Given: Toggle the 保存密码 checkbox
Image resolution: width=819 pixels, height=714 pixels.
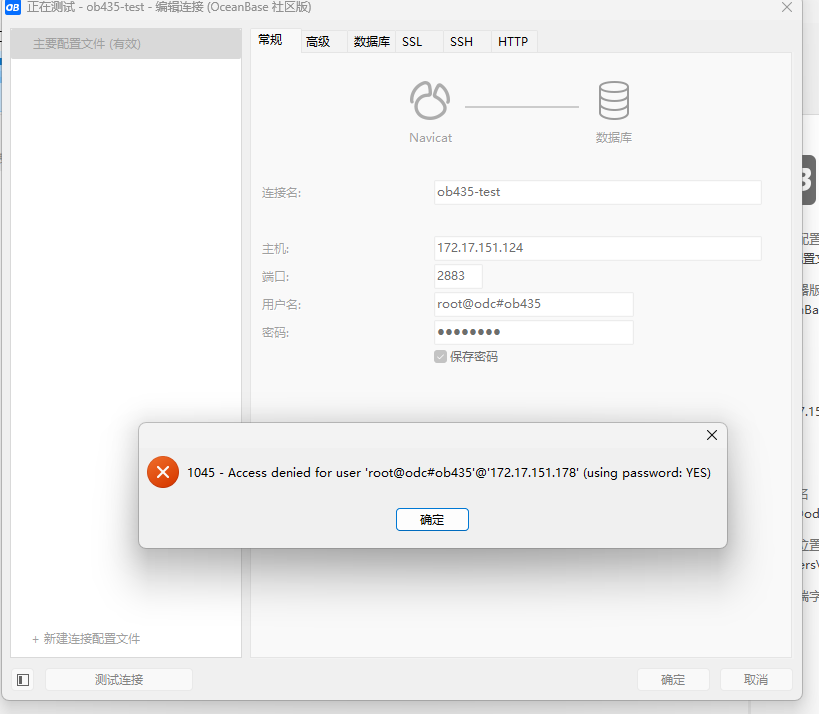Looking at the screenshot, I should 440,357.
